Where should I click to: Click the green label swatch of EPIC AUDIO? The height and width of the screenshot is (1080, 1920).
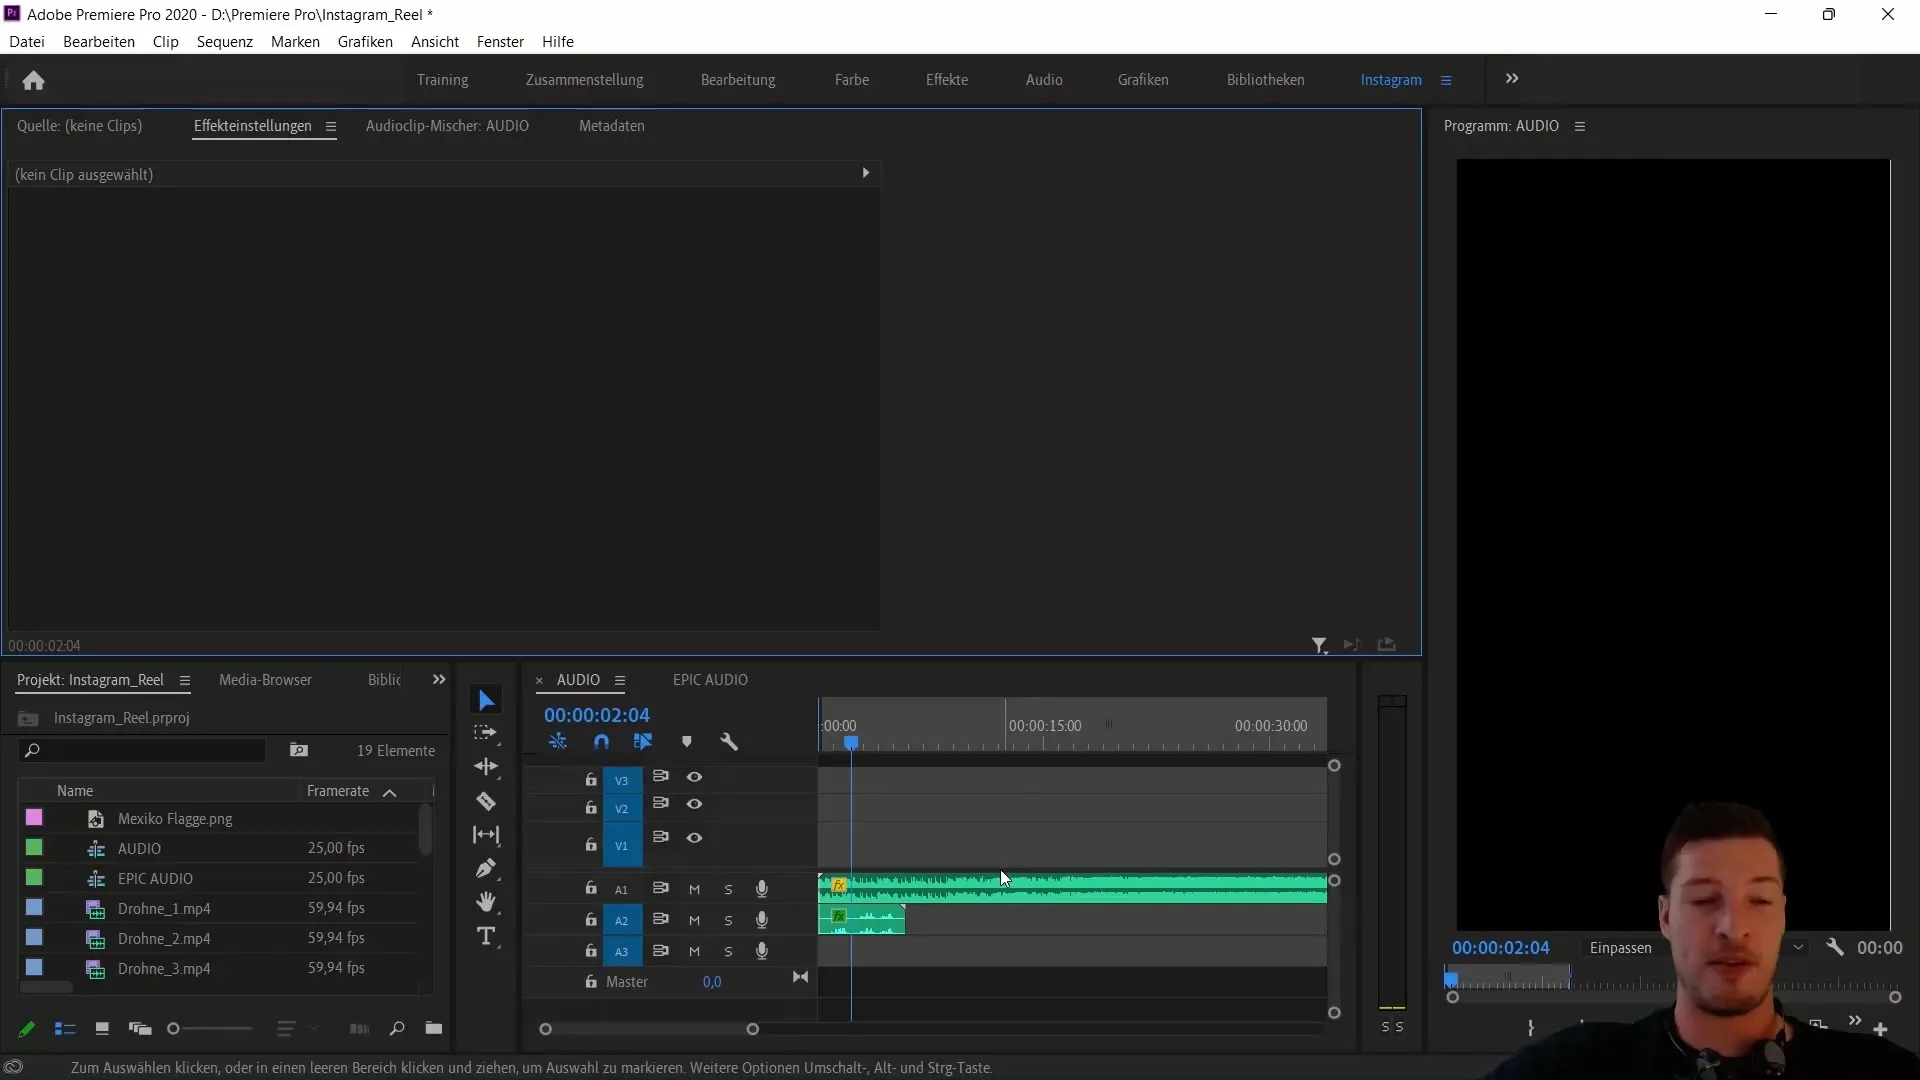tap(34, 878)
